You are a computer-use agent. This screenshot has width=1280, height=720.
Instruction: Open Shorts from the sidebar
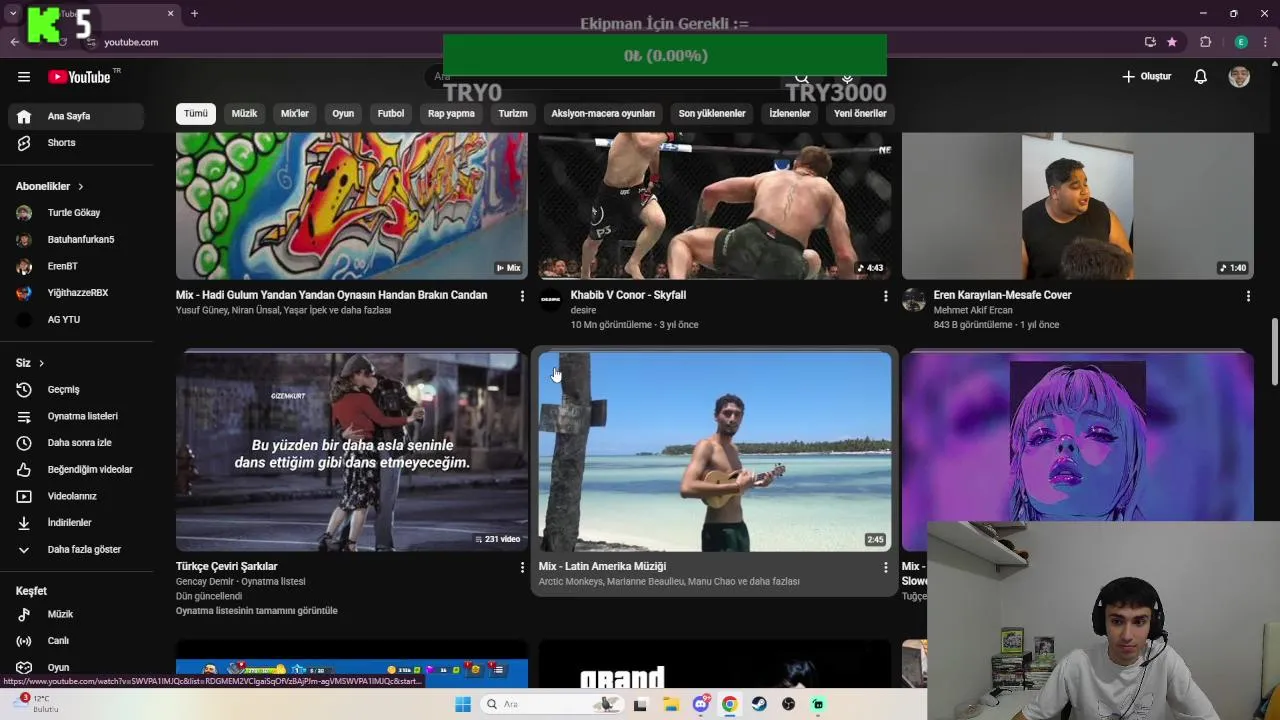tap(76, 143)
